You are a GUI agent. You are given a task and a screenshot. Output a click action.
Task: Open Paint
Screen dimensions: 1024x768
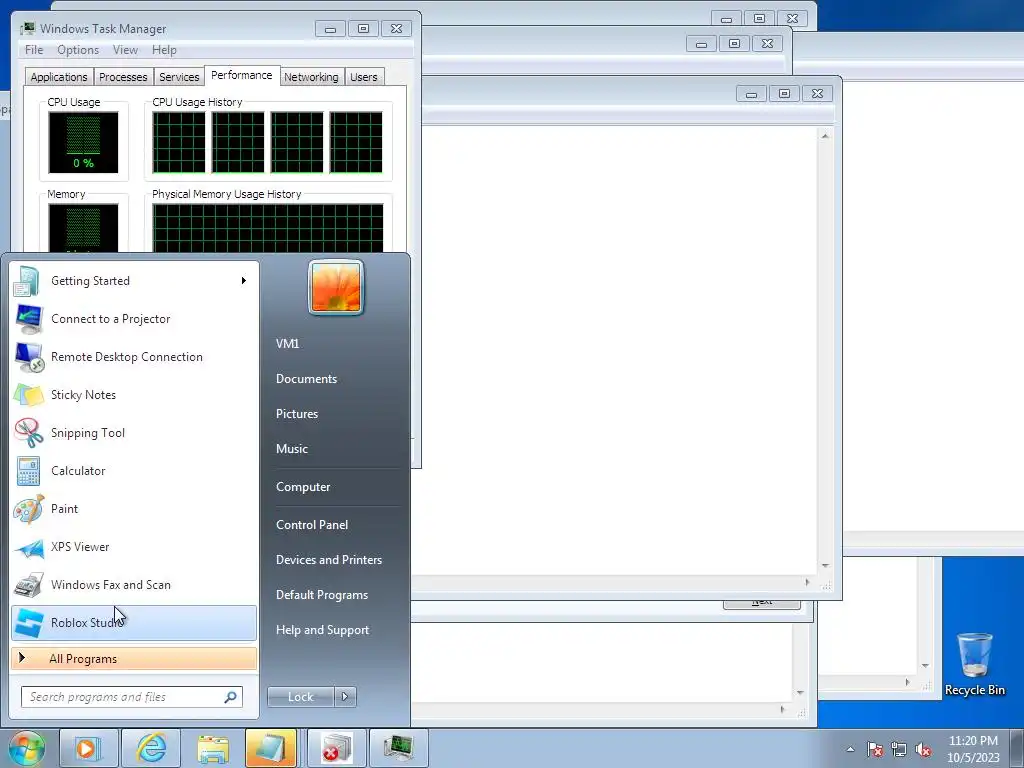point(134,509)
